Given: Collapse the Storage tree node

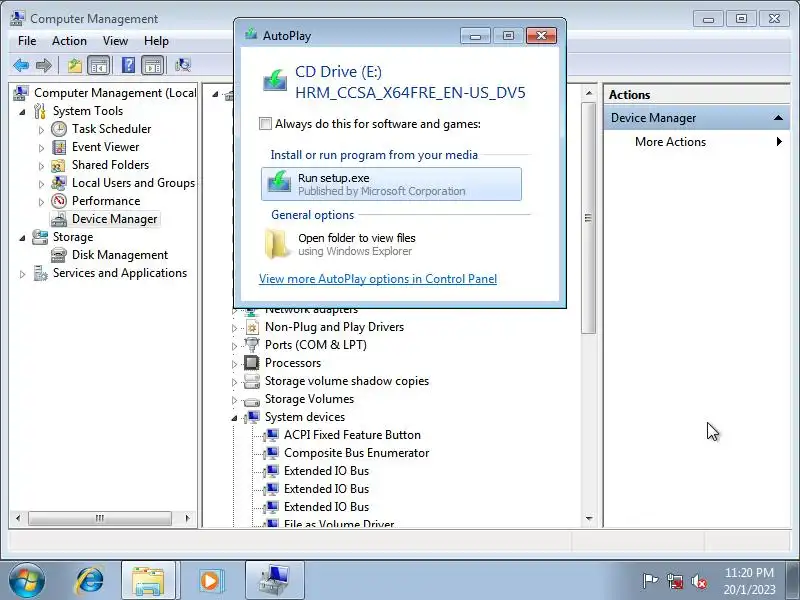Looking at the screenshot, I should point(22,237).
